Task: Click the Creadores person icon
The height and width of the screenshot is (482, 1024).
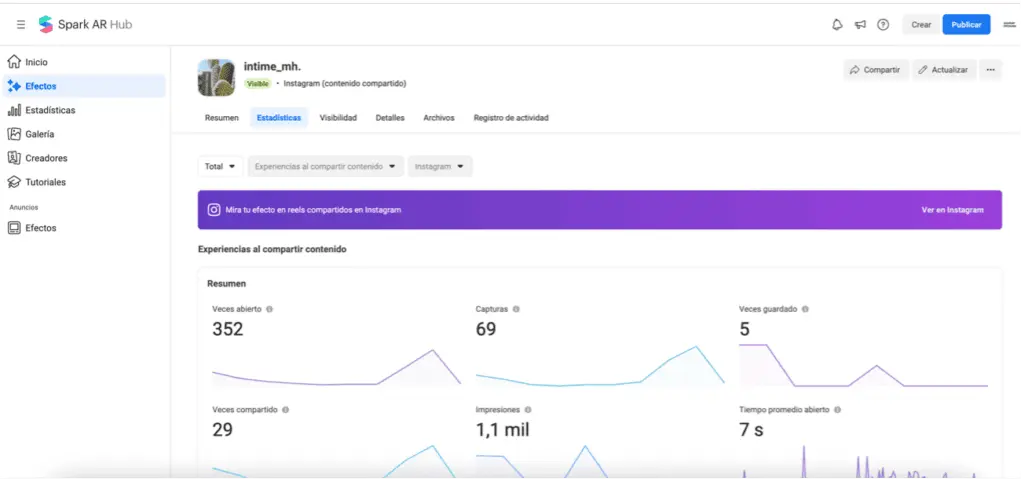Action: (x=14, y=157)
